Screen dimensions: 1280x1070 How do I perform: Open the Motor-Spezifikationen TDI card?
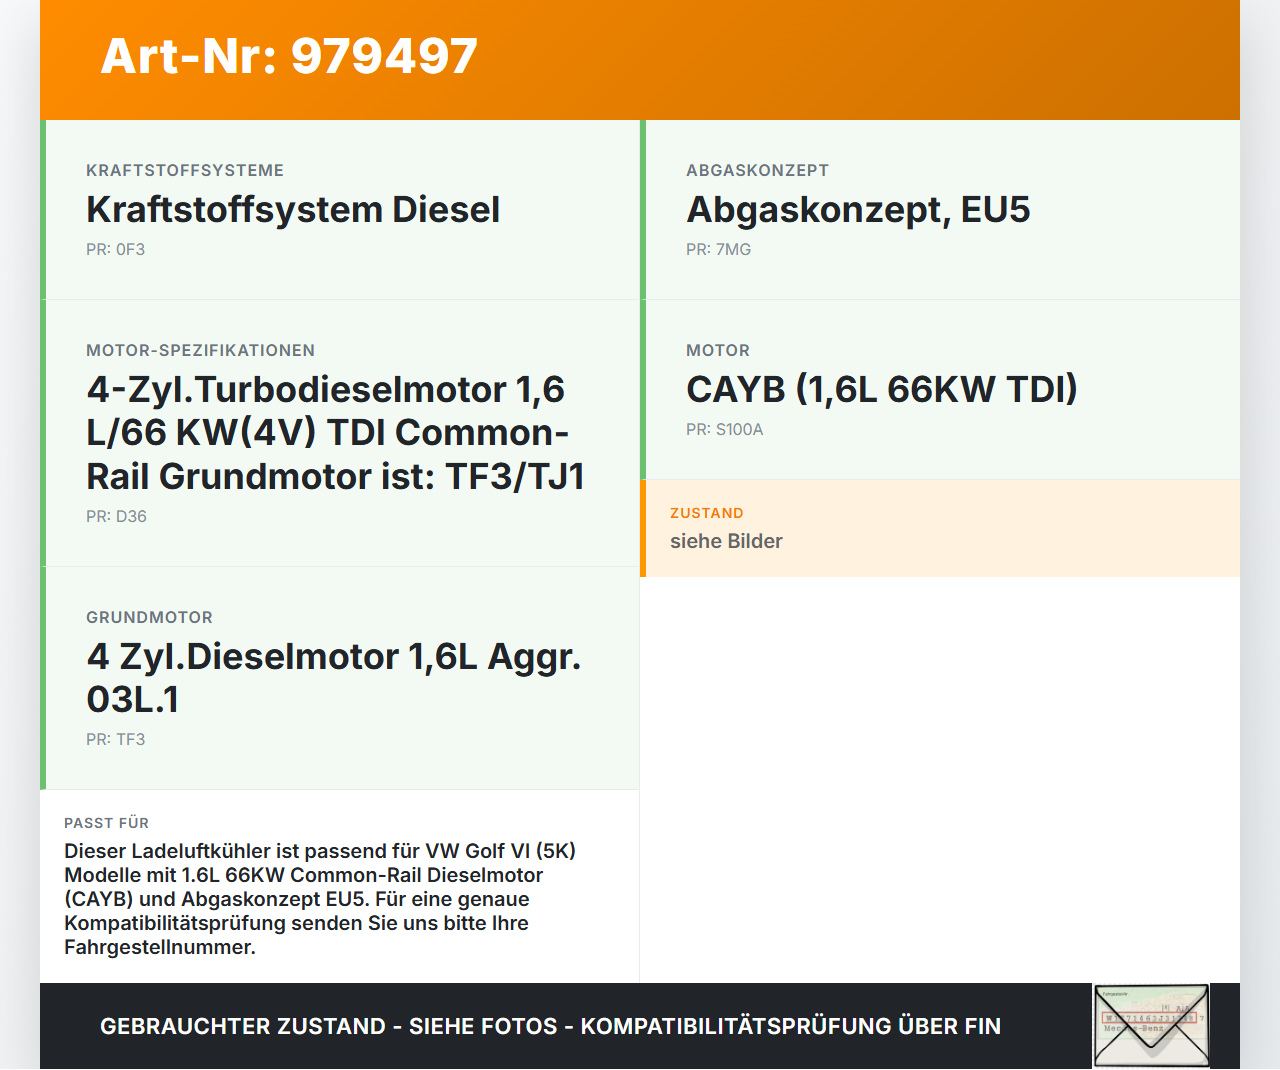(x=340, y=433)
